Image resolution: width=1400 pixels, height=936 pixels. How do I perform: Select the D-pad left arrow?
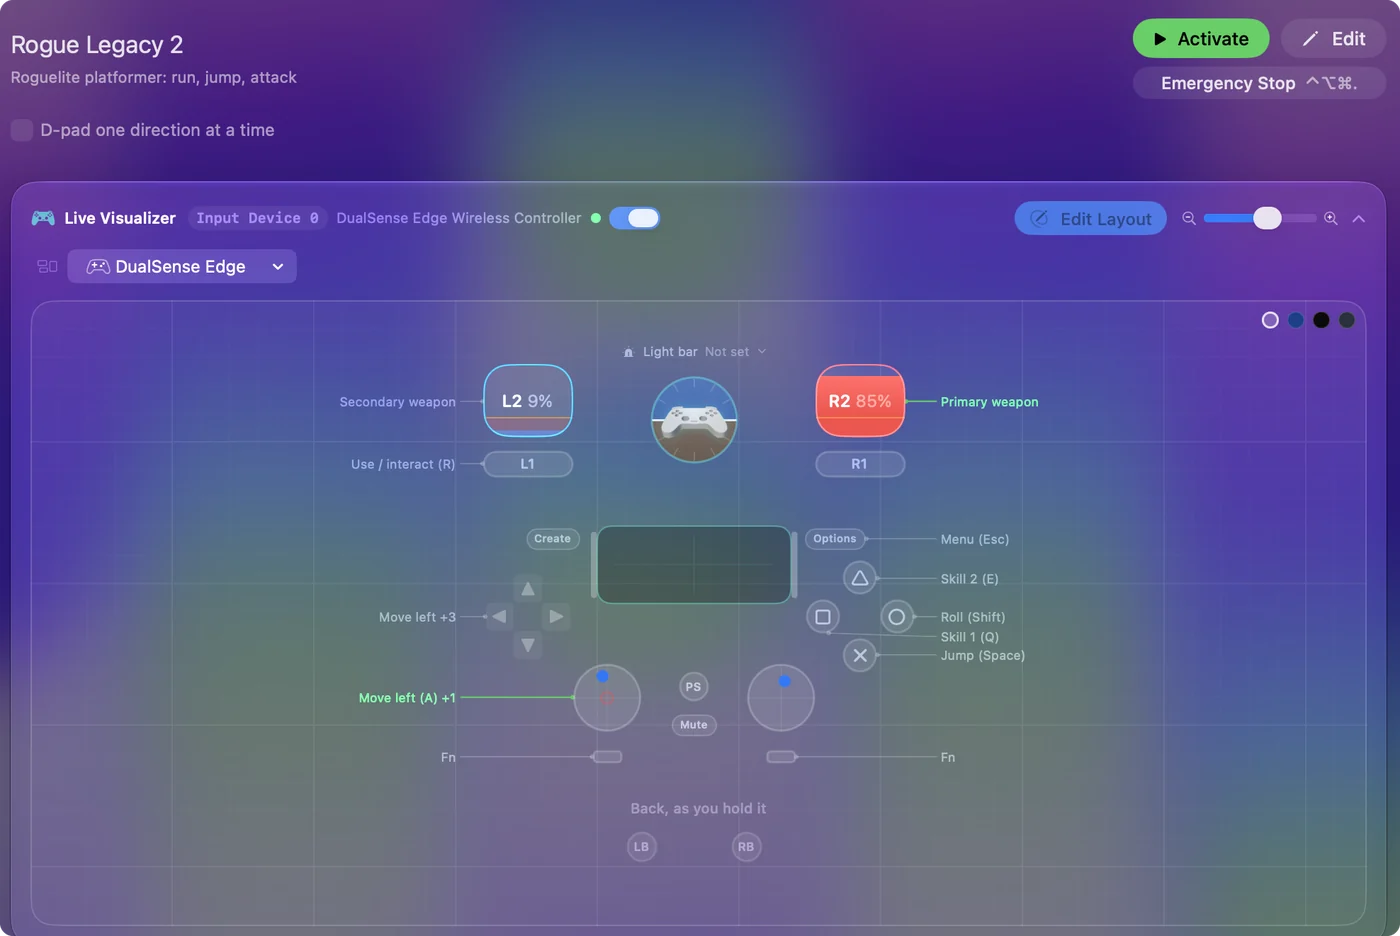point(499,616)
